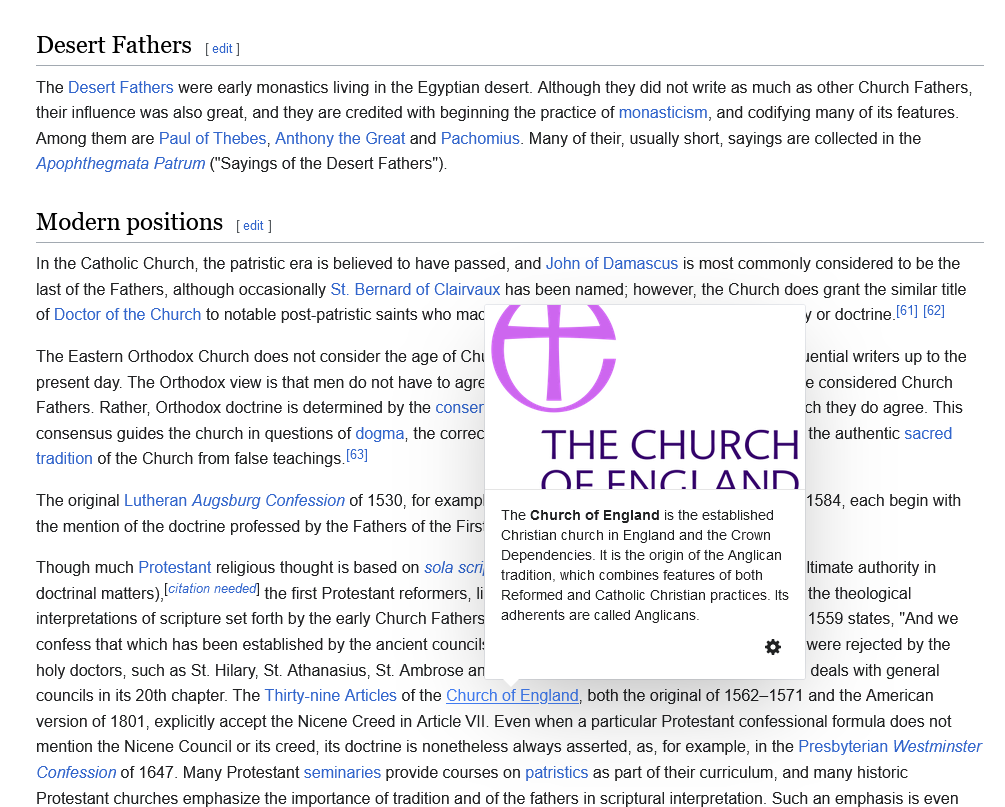The image size is (1005, 807).
Task: Follow the dogma link
Action: 379,434
